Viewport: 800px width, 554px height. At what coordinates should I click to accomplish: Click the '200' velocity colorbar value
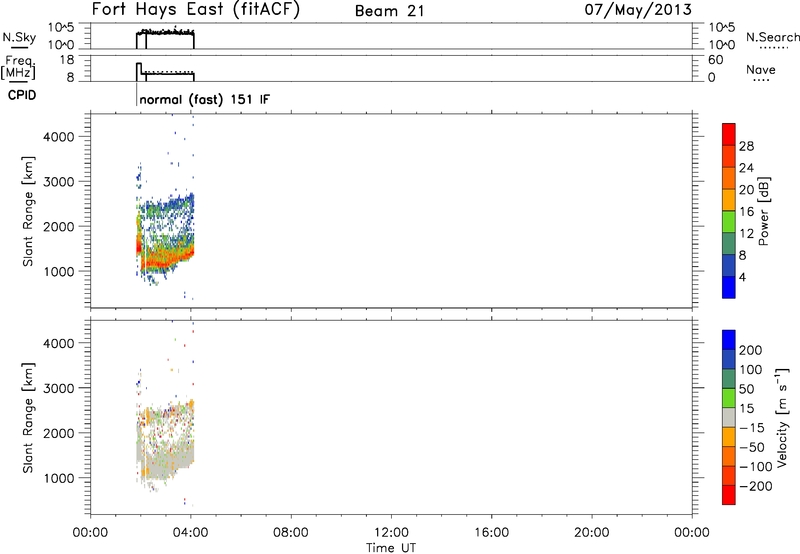751,350
